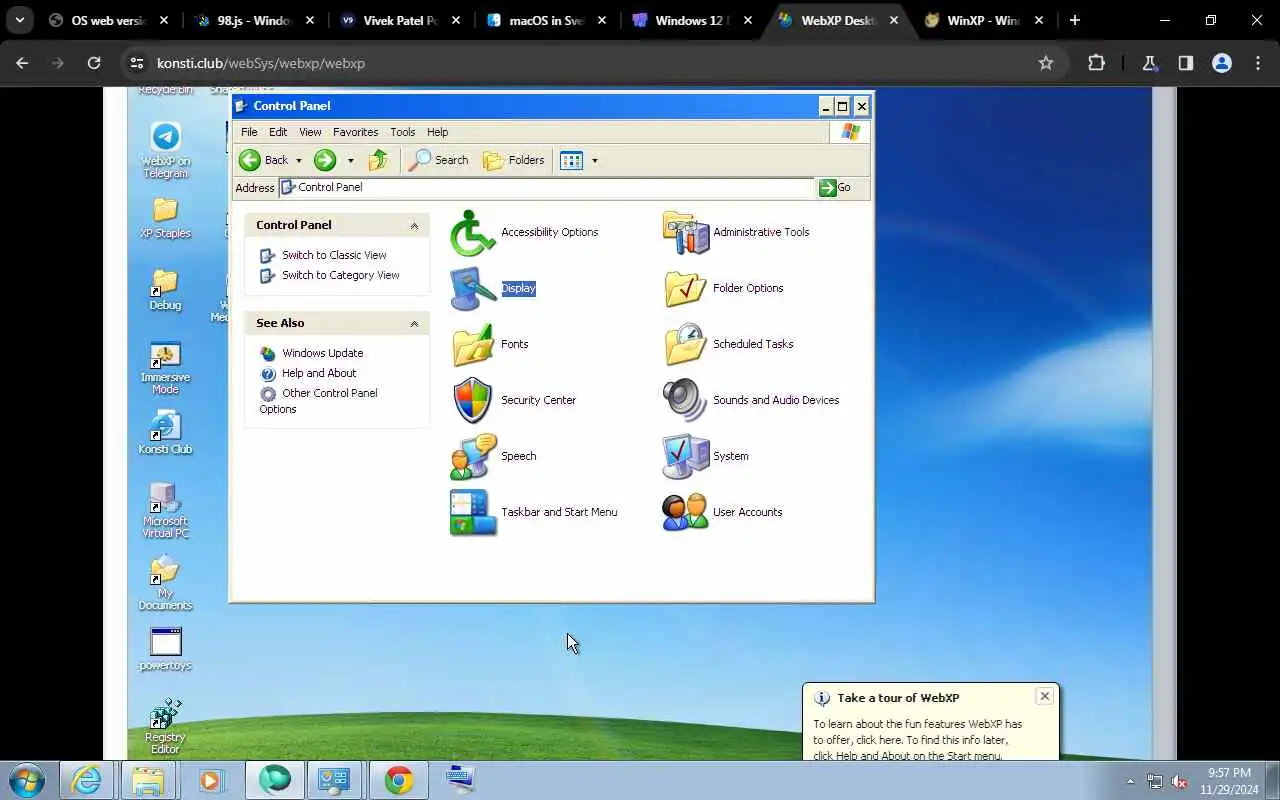
Task: Expand the Views dropdown arrow
Action: point(595,160)
